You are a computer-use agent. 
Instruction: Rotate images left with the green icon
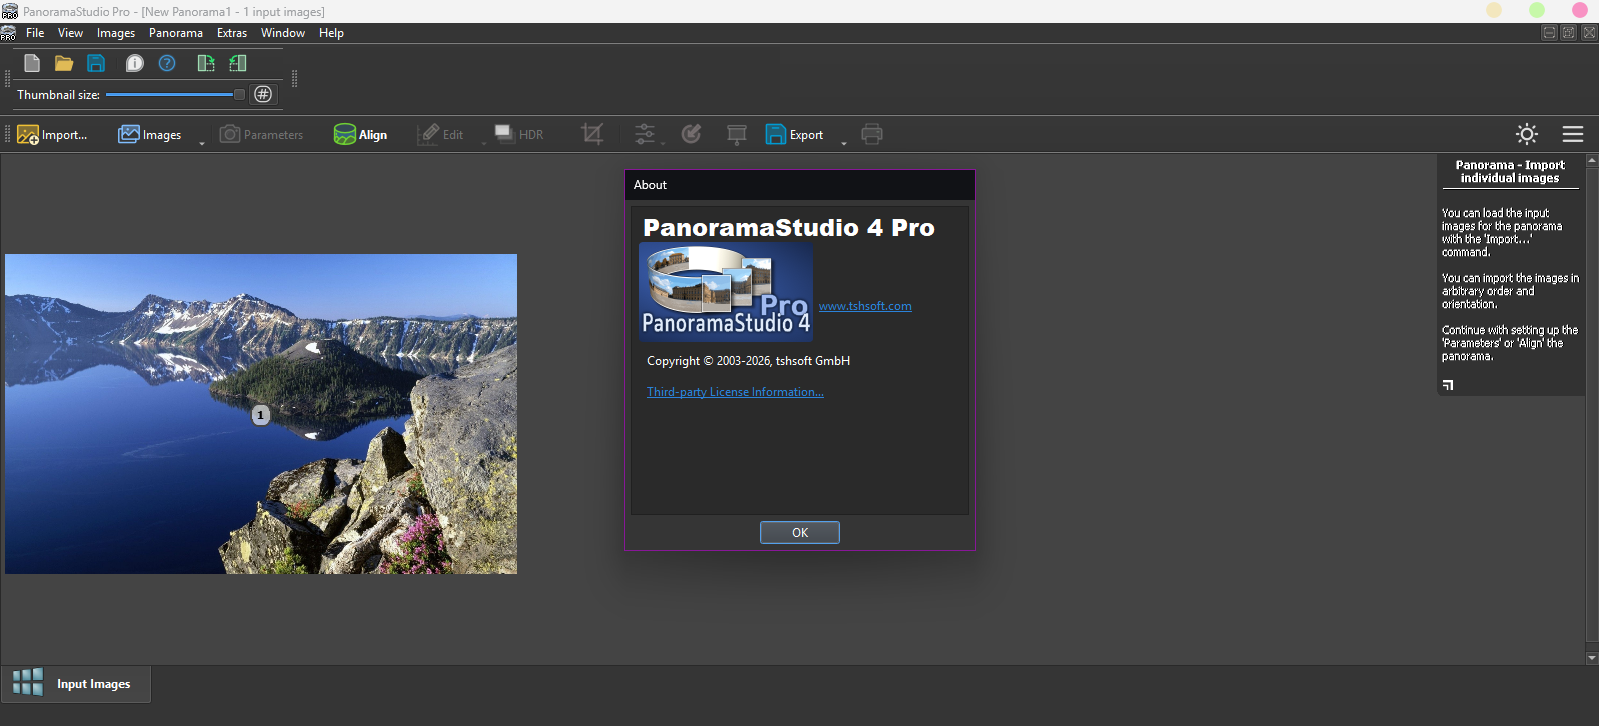(x=238, y=63)
